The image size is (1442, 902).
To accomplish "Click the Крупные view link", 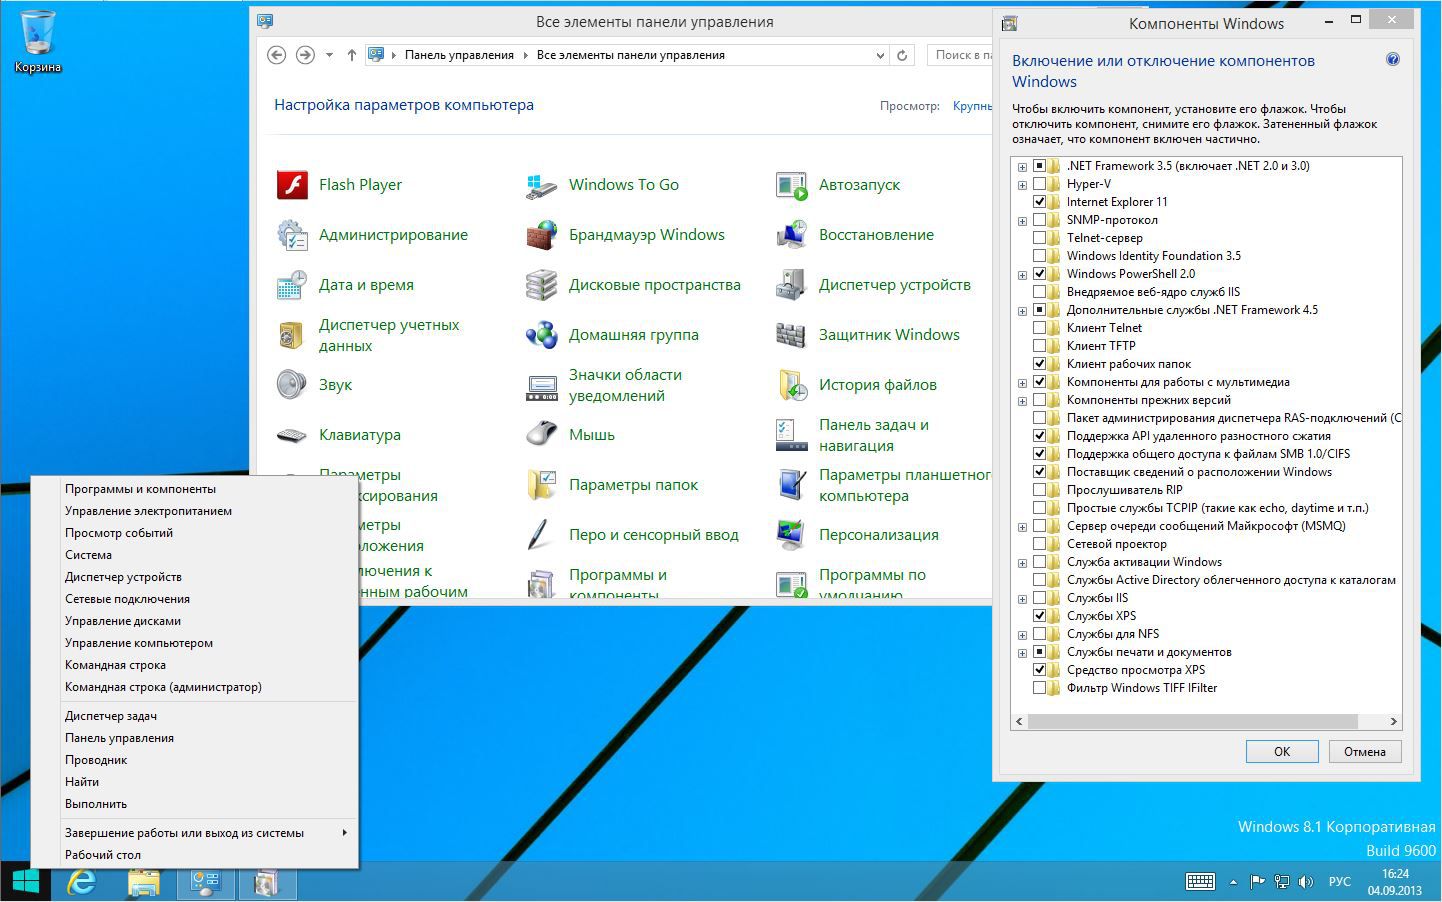I will (x=972, y=106).
